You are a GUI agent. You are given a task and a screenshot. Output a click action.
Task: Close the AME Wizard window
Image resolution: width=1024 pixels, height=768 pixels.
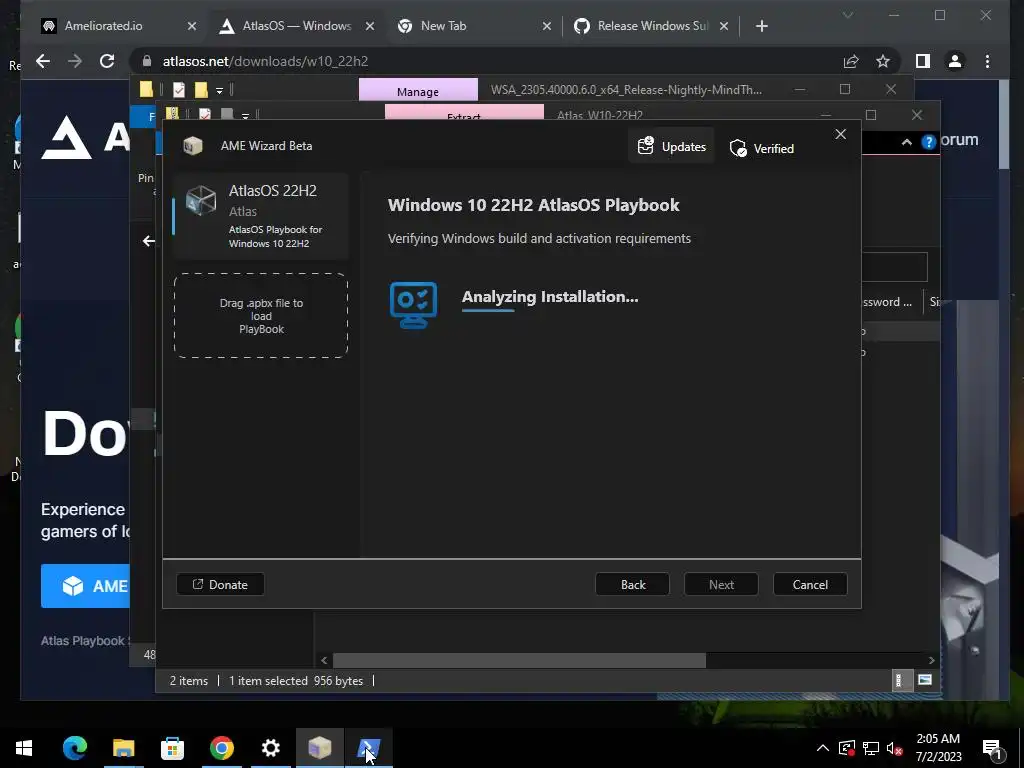[840, 134]
